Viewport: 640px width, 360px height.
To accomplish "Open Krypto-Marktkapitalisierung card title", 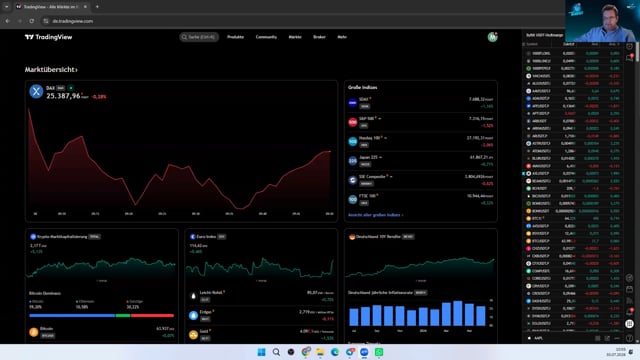I will [x=62, y=237].
